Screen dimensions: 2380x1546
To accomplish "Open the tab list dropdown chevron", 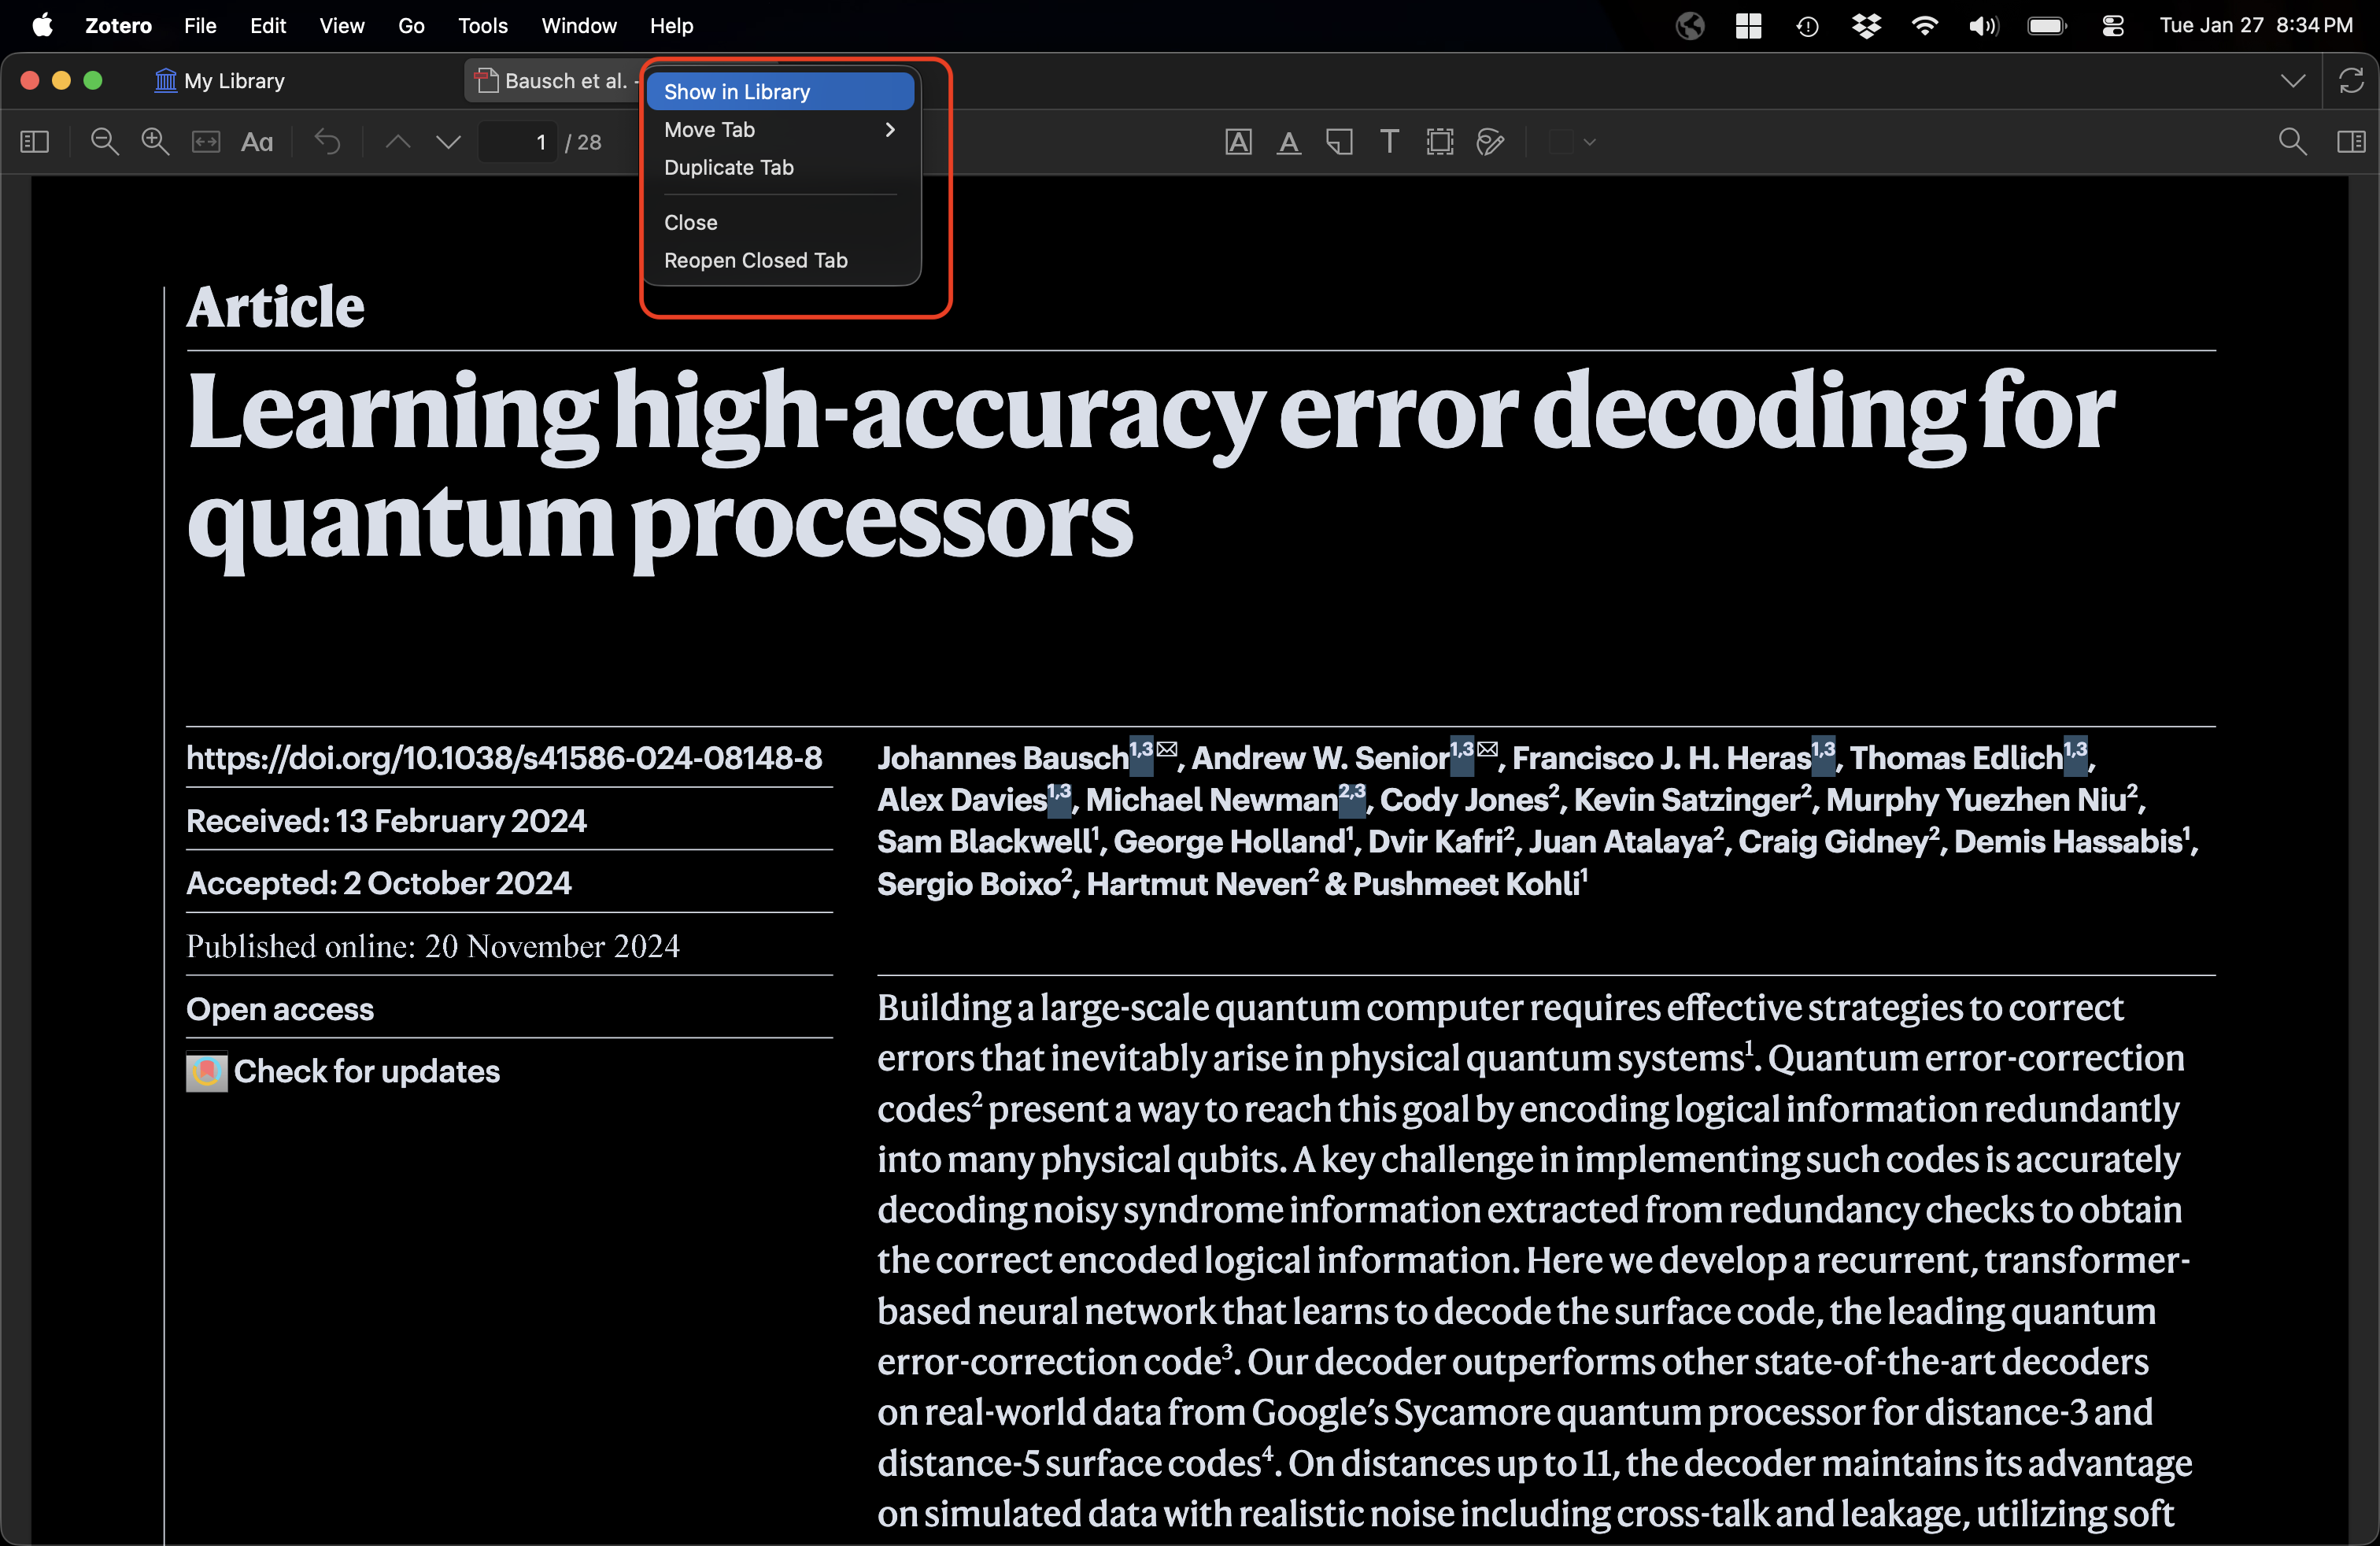I will [2292, 81].
